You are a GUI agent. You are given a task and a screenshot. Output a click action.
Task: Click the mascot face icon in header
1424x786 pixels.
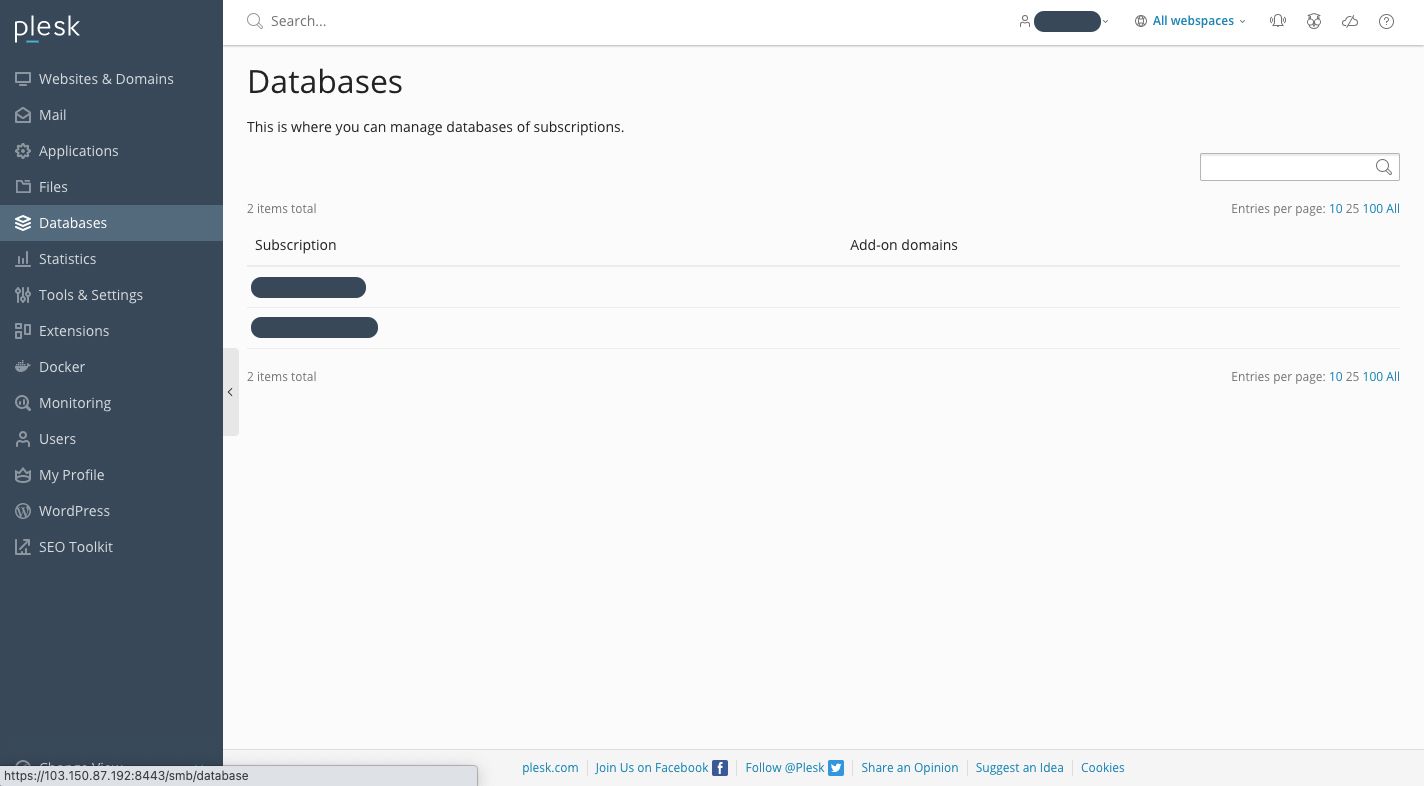pyautogui.click(x=1314, y=21)
